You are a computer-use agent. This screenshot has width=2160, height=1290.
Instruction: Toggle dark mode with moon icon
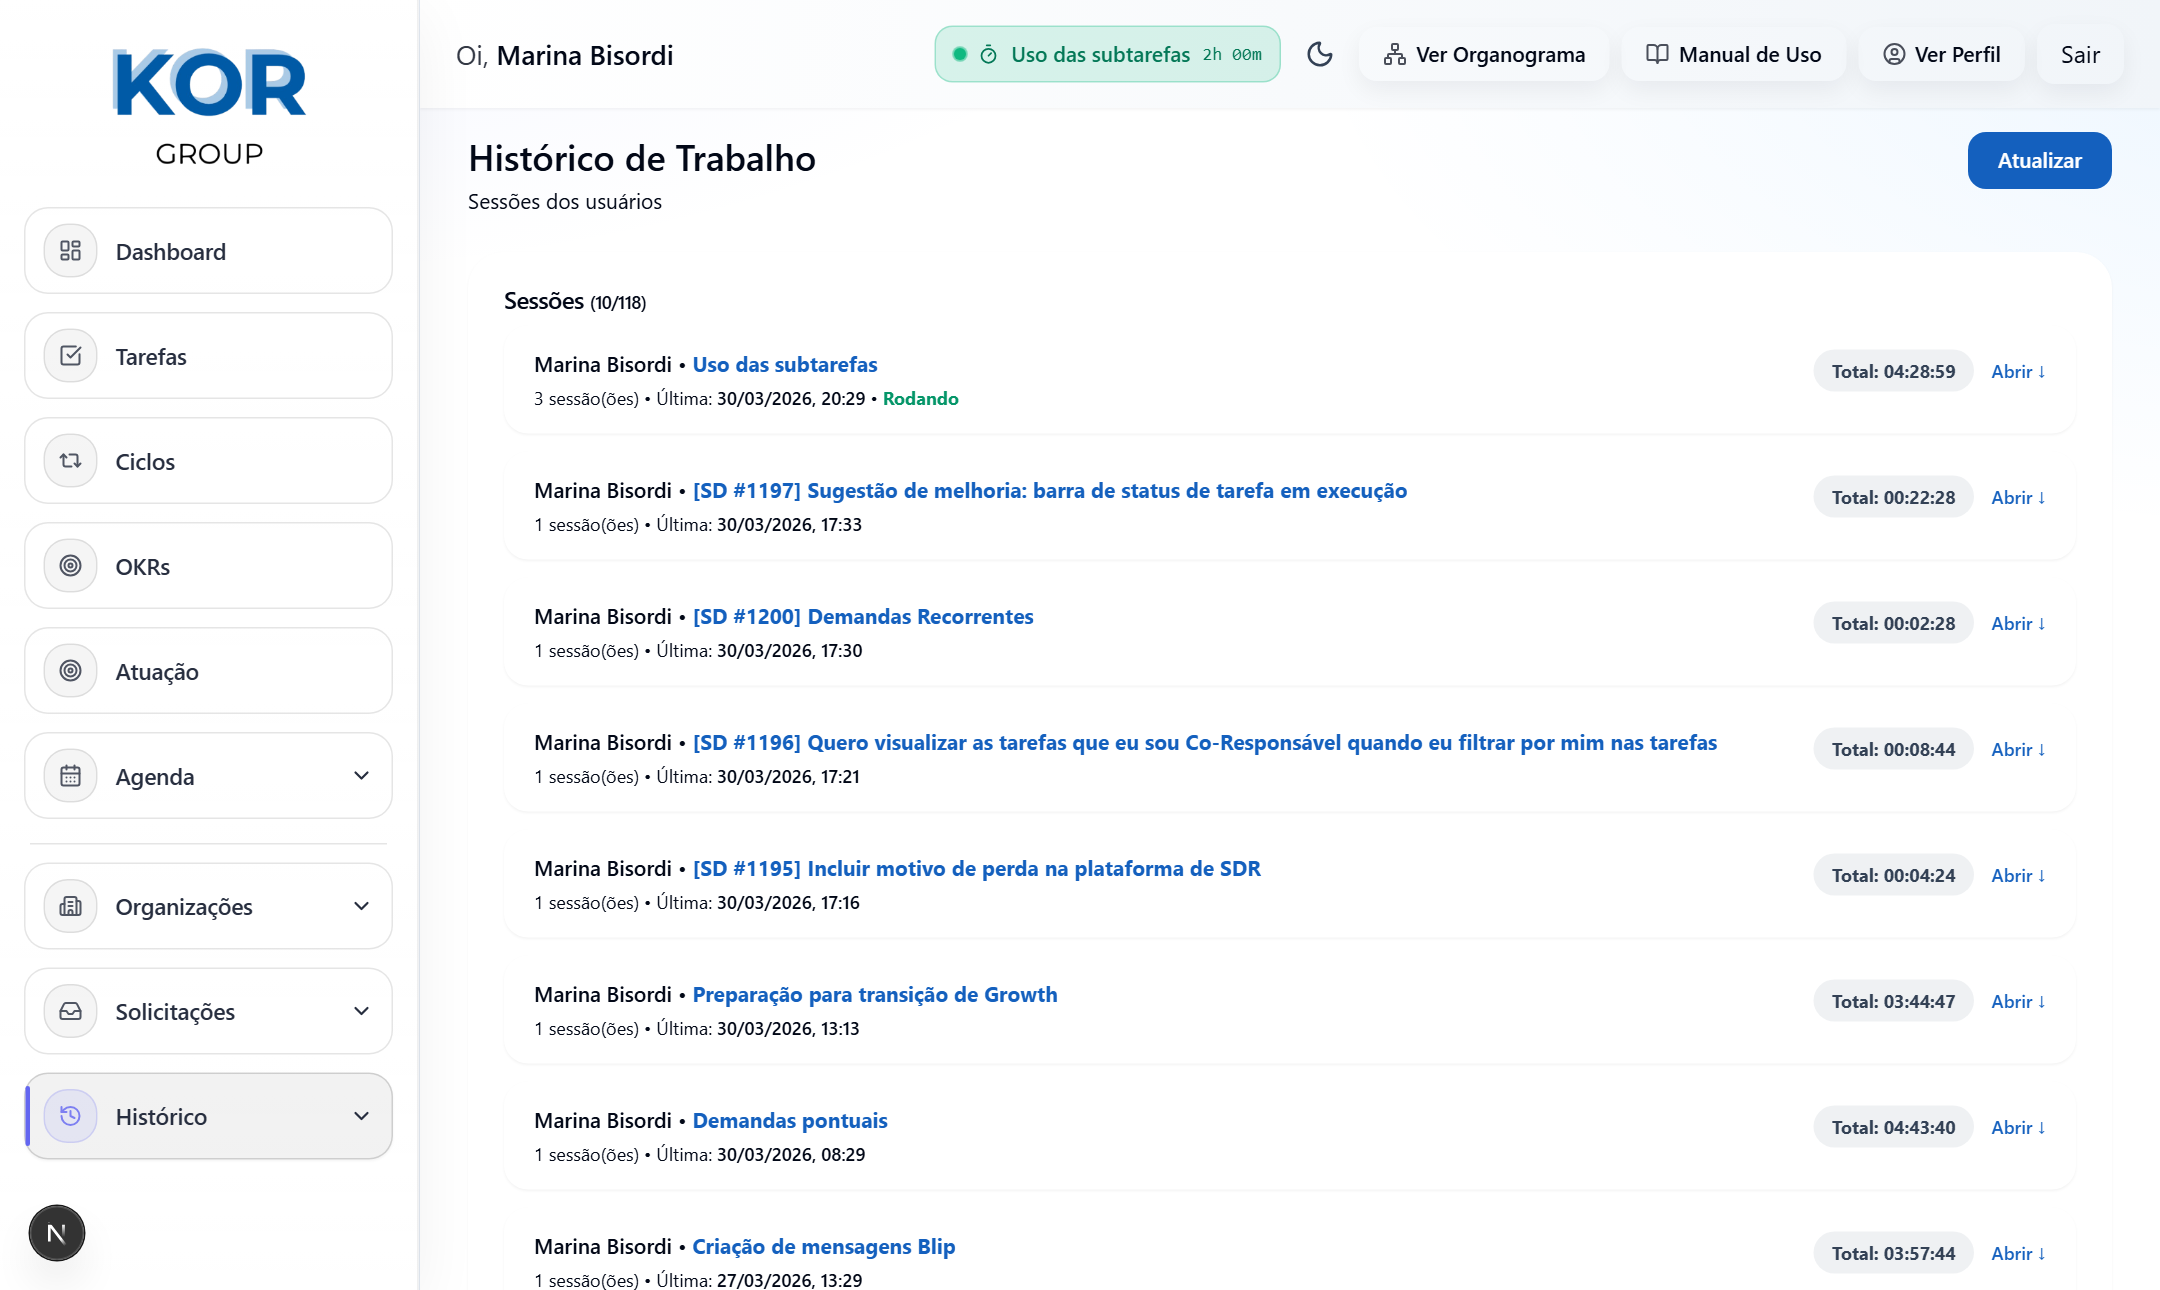pyautogui.click(x=1319, y=54)
